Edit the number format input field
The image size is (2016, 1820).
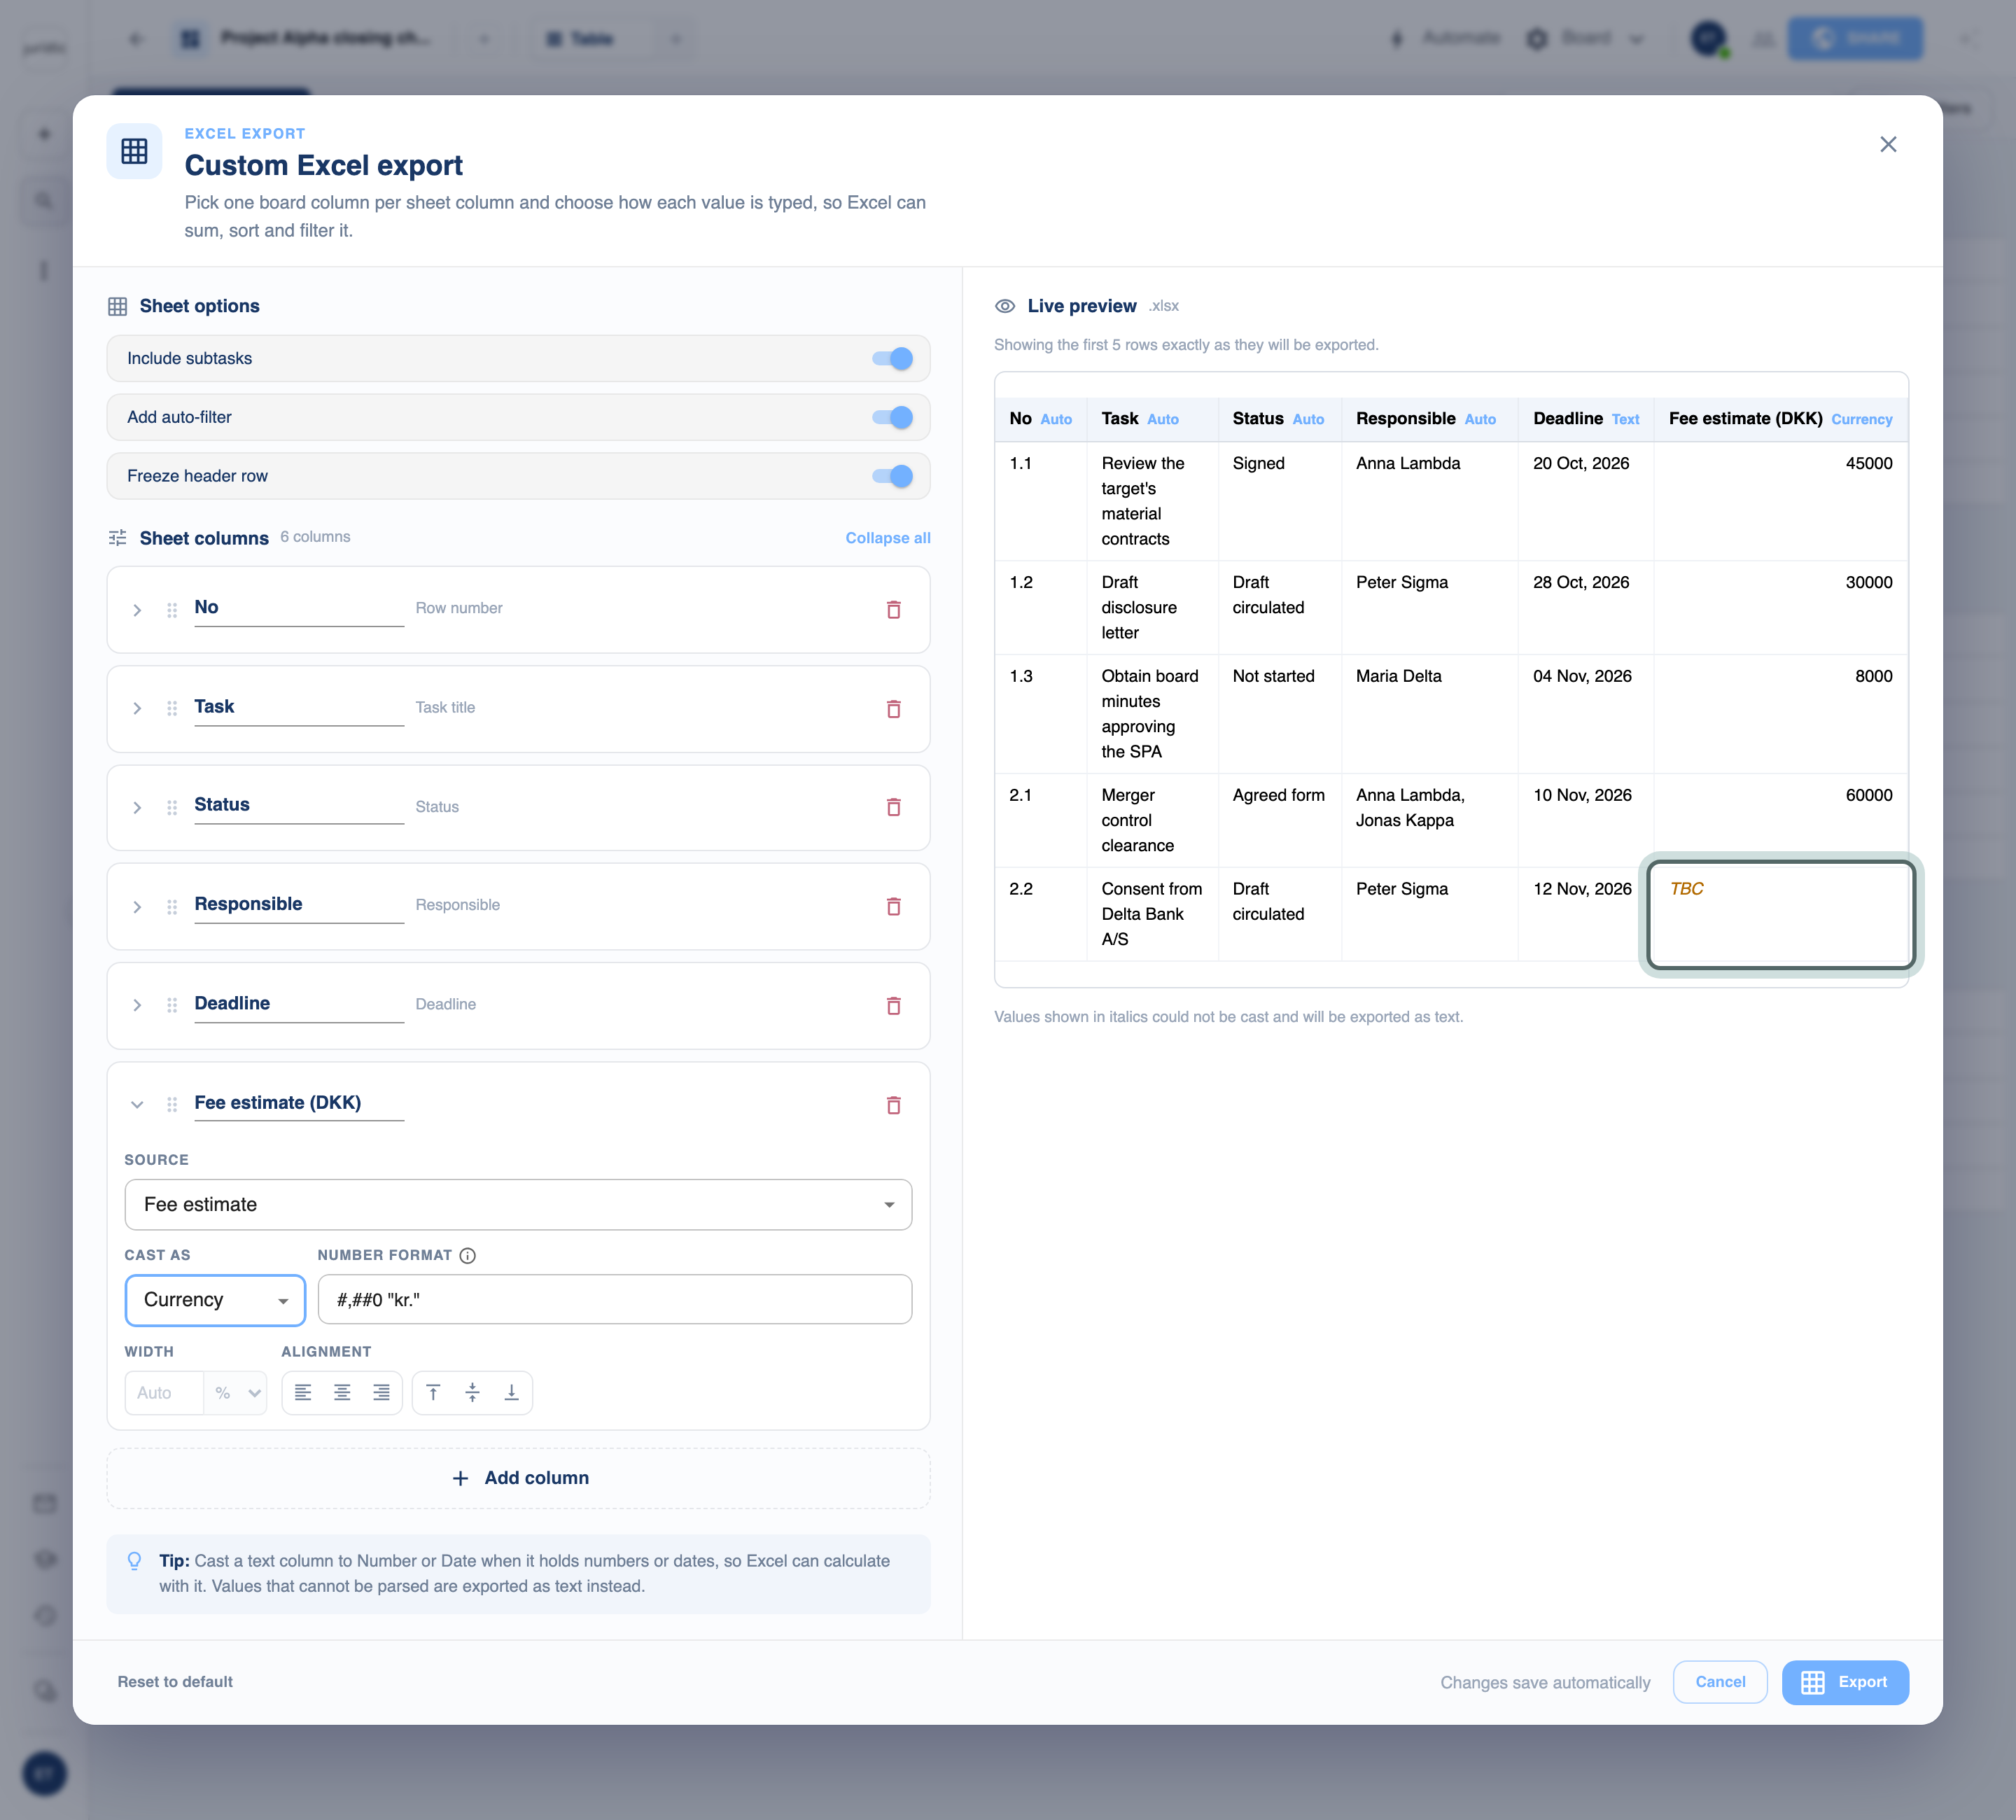[x=615, y=1300]
